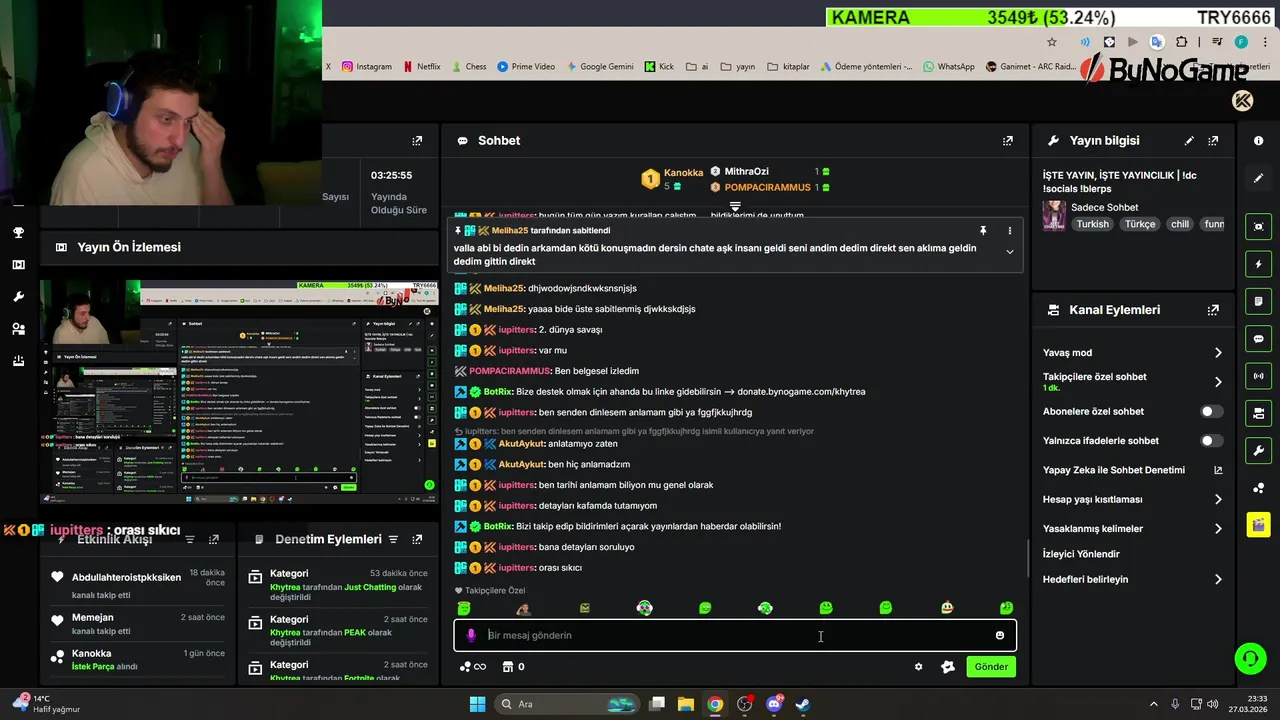Click the pin icon on pinned message
The image size is (1280, 720).
(x=983, y=231)
